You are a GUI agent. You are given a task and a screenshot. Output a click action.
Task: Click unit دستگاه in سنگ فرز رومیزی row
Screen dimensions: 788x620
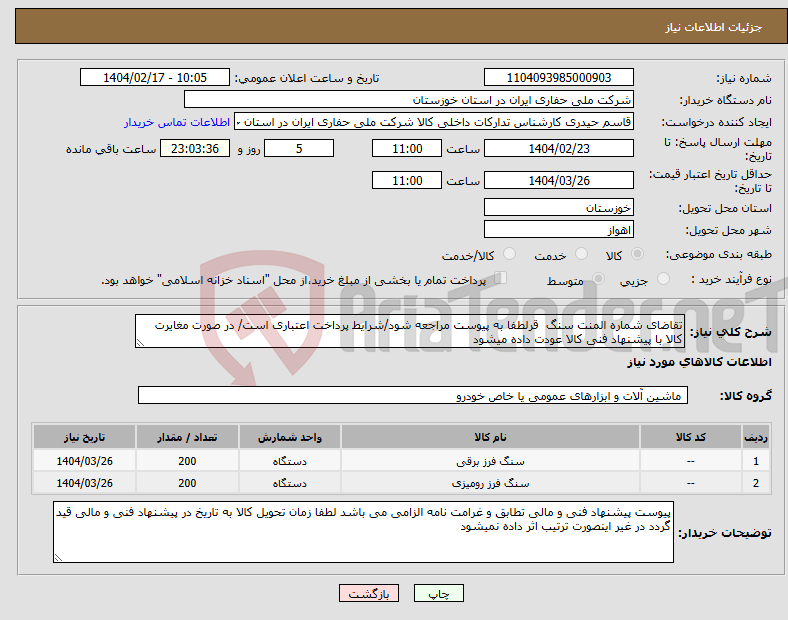click(289, 483)
